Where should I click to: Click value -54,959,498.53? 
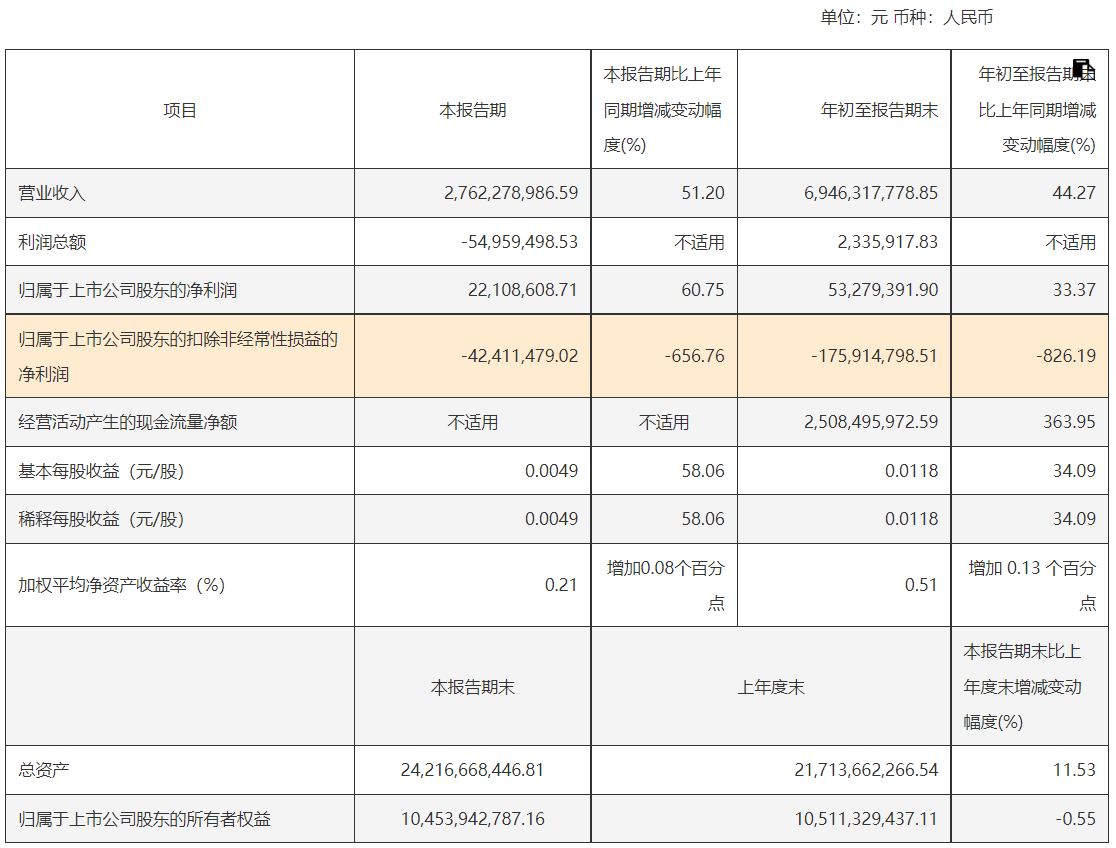point(520,242)
